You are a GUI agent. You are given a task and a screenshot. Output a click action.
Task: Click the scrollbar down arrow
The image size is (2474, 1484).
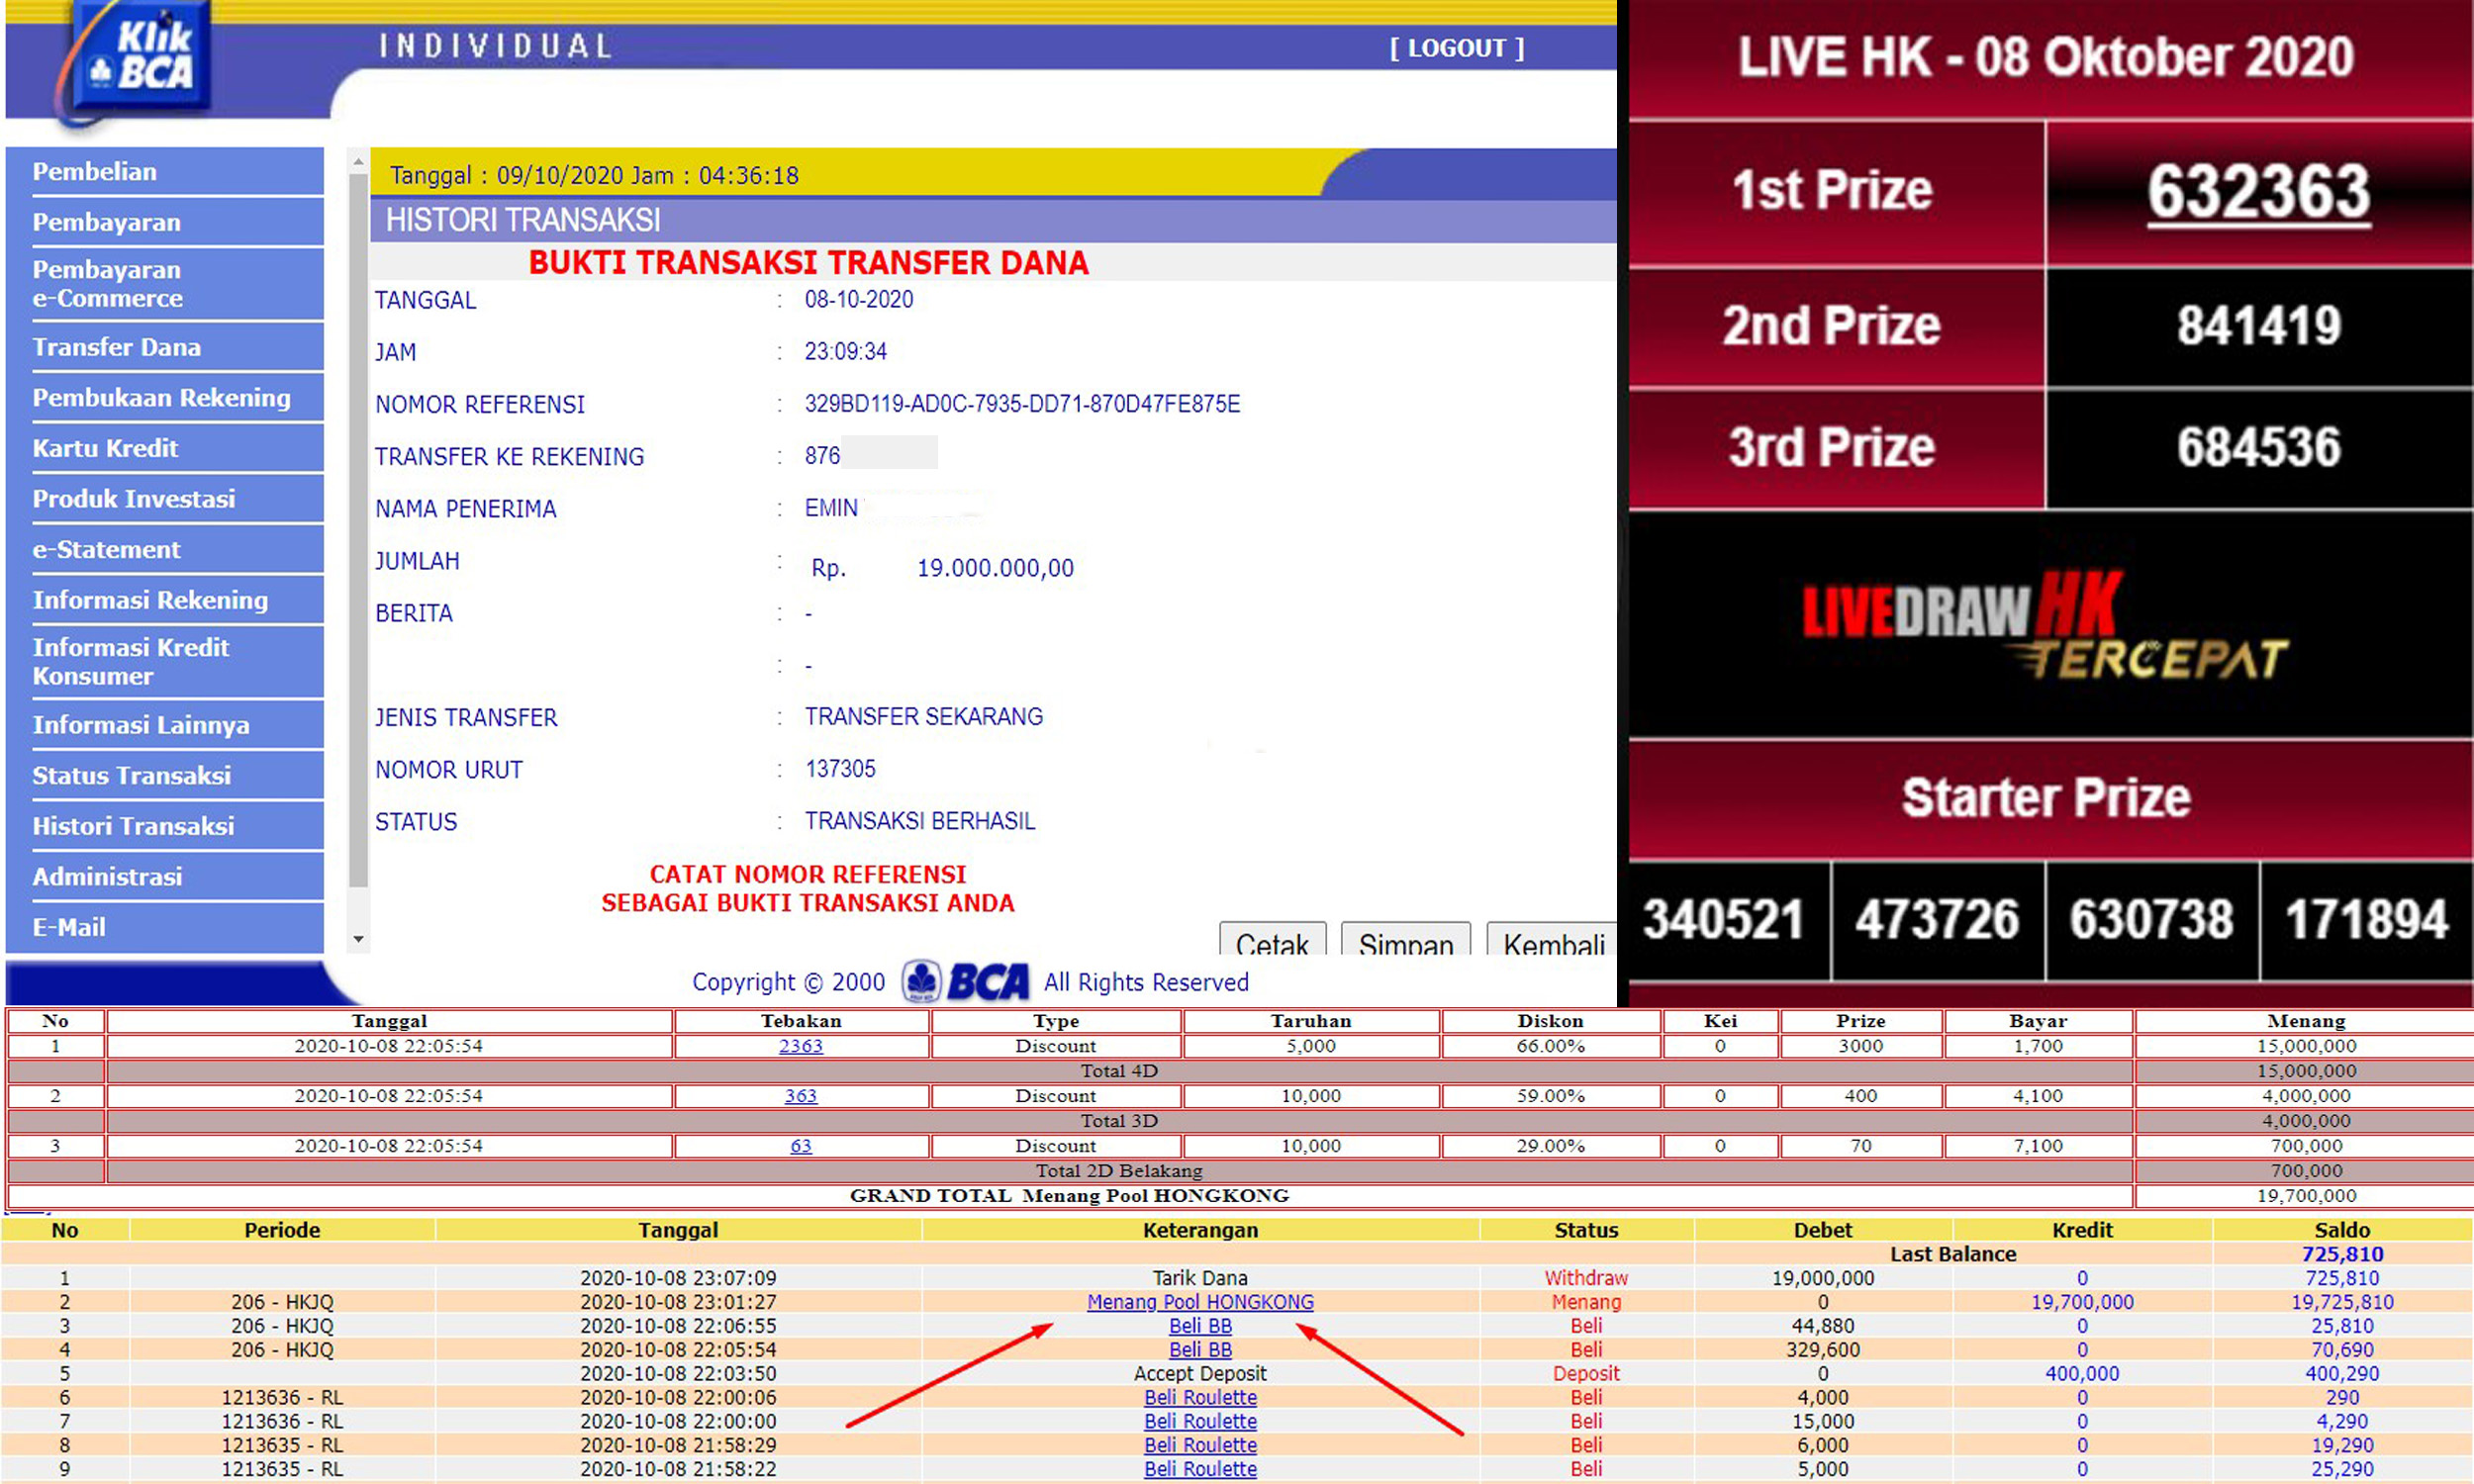(x=358, y=940)
